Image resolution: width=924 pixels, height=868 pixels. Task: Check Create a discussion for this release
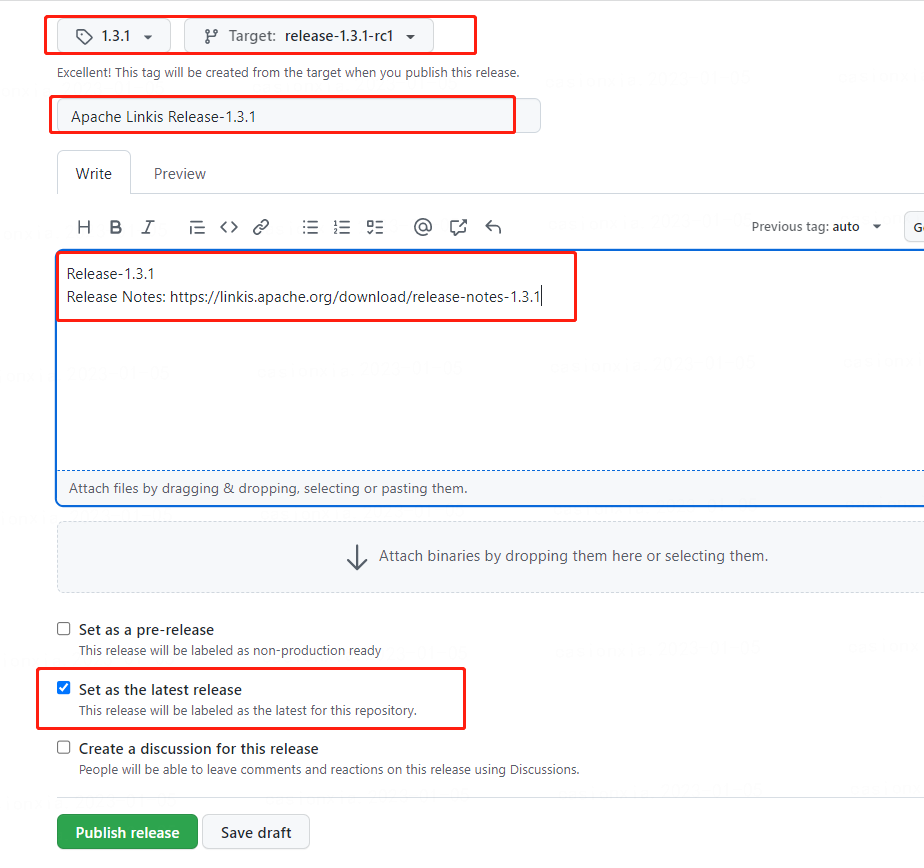64,747
